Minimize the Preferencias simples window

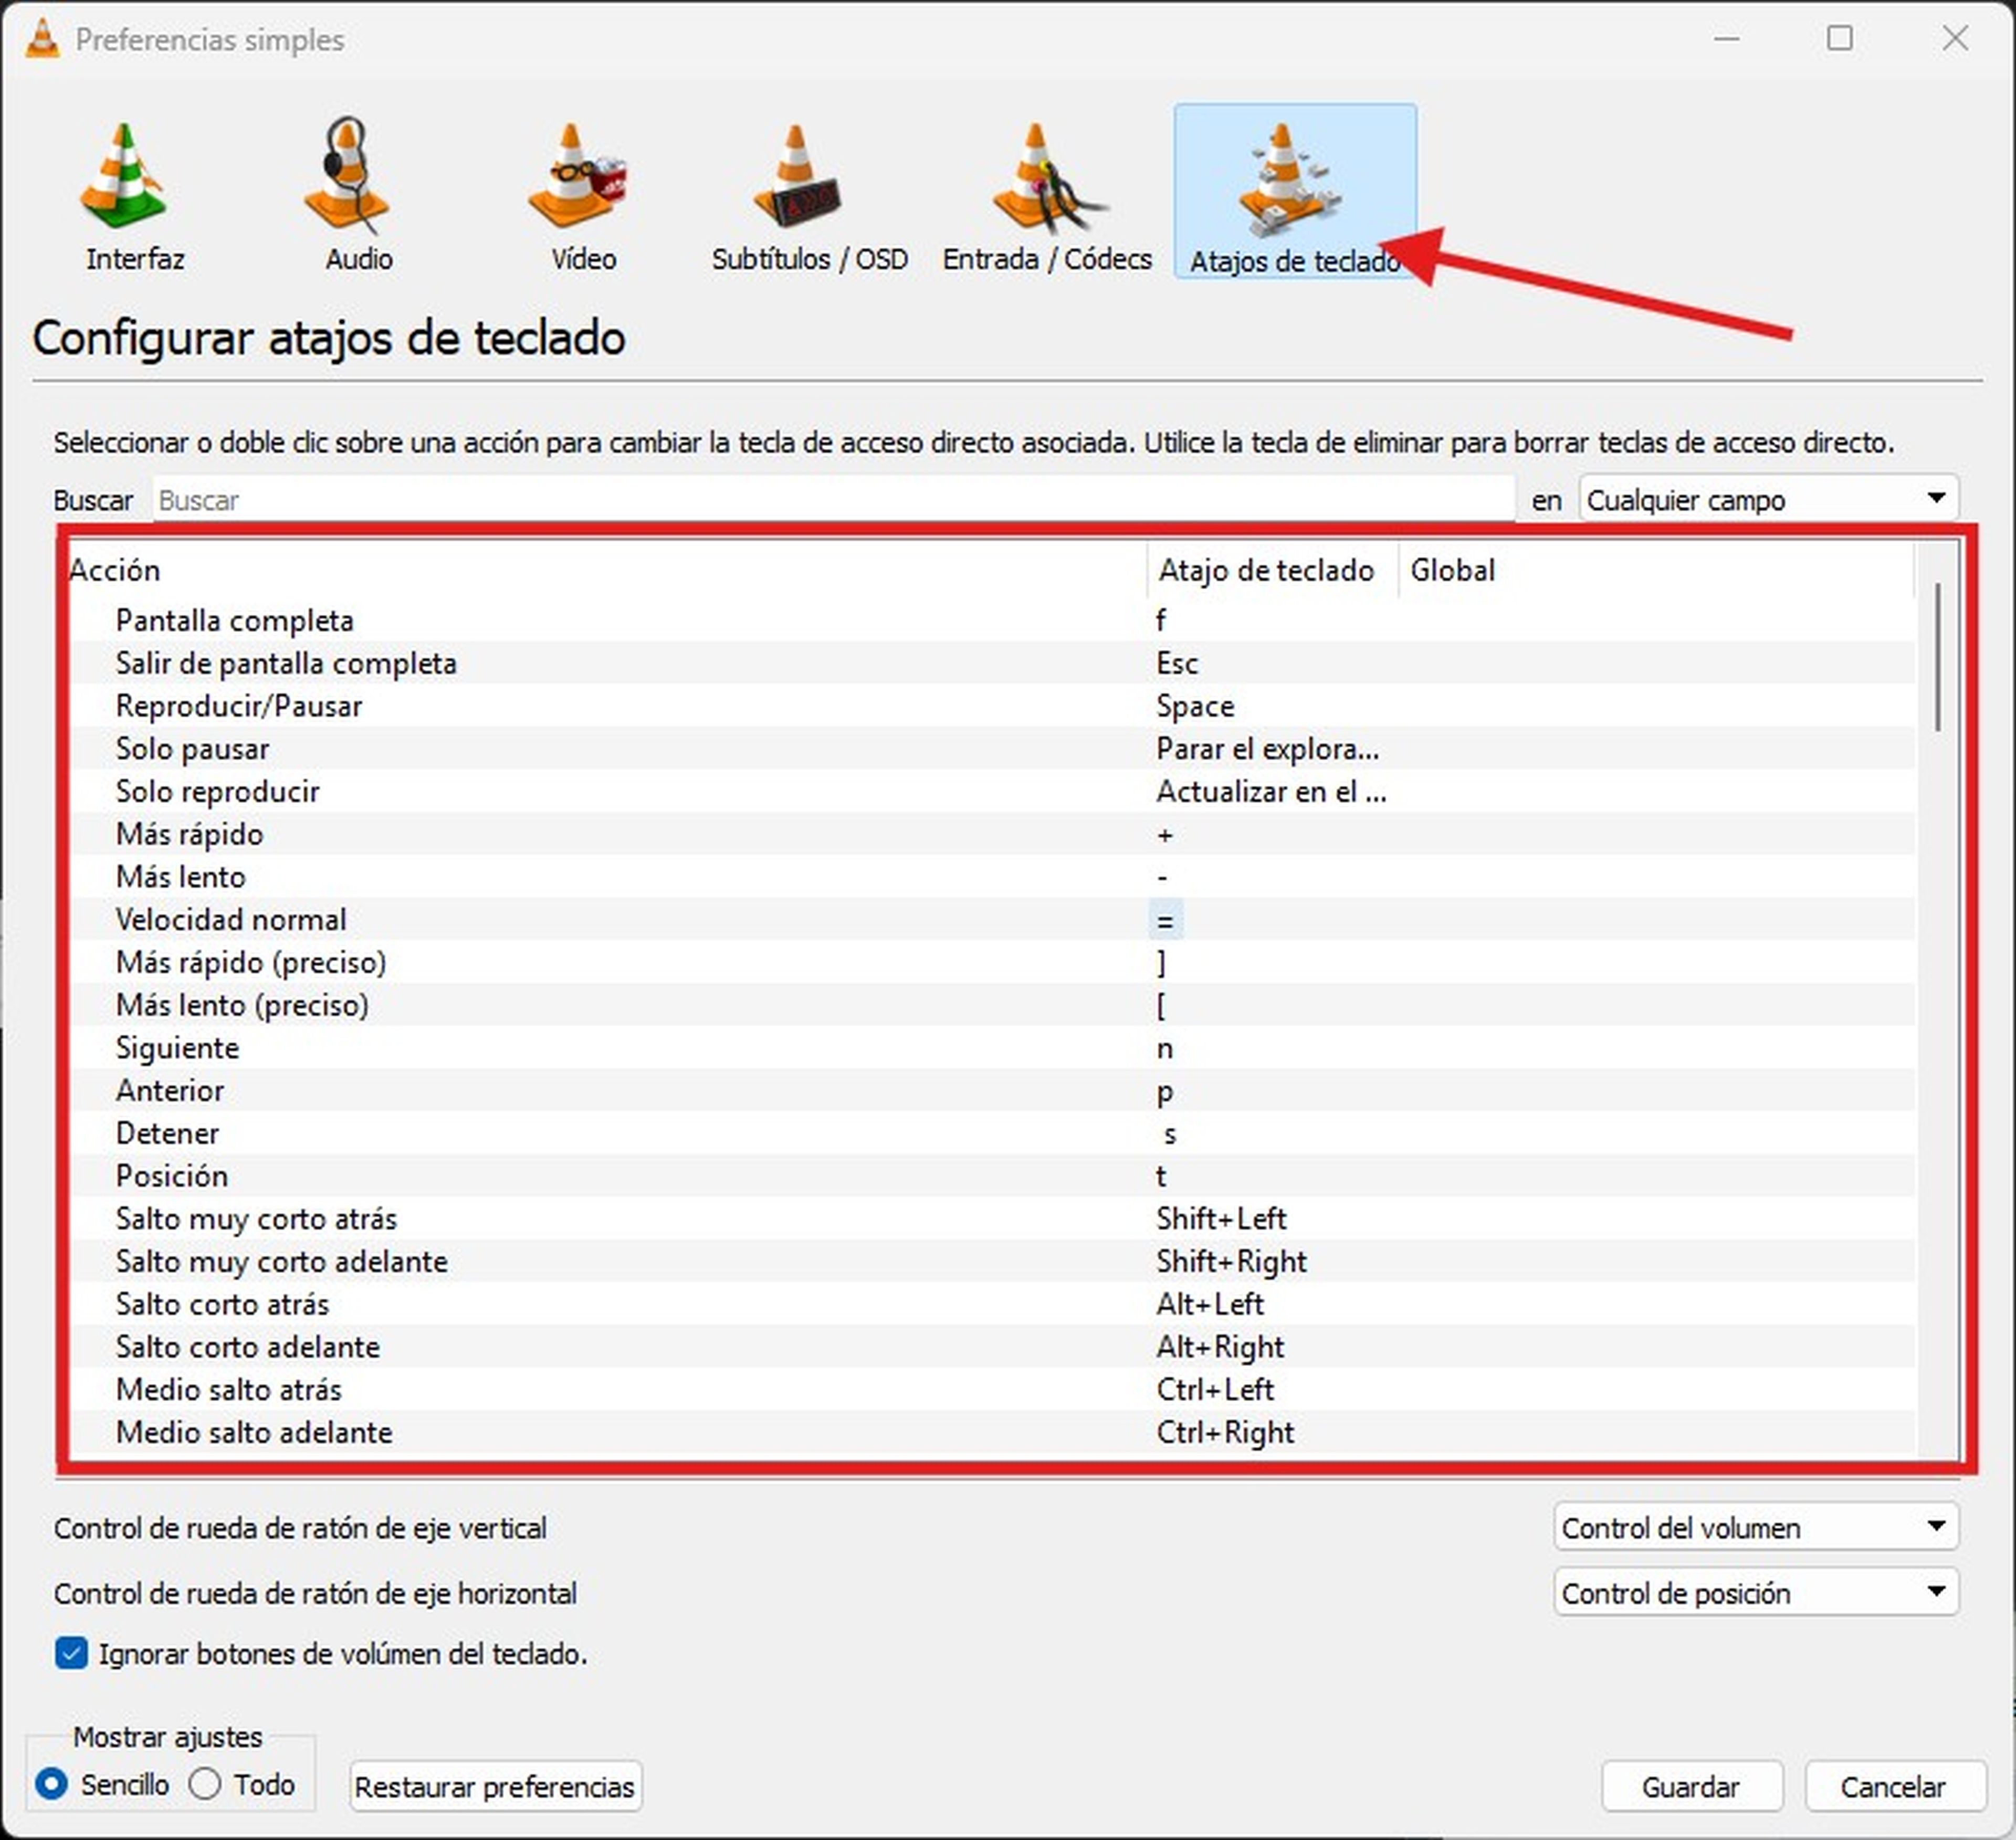[1727, 38]
